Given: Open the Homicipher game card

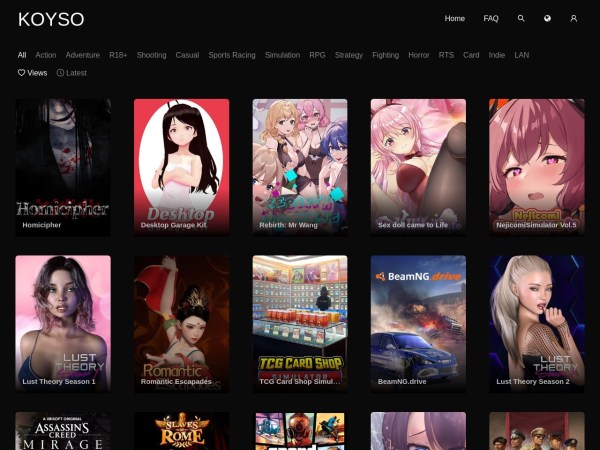Looking at the screenshot, I should point(63,165).
